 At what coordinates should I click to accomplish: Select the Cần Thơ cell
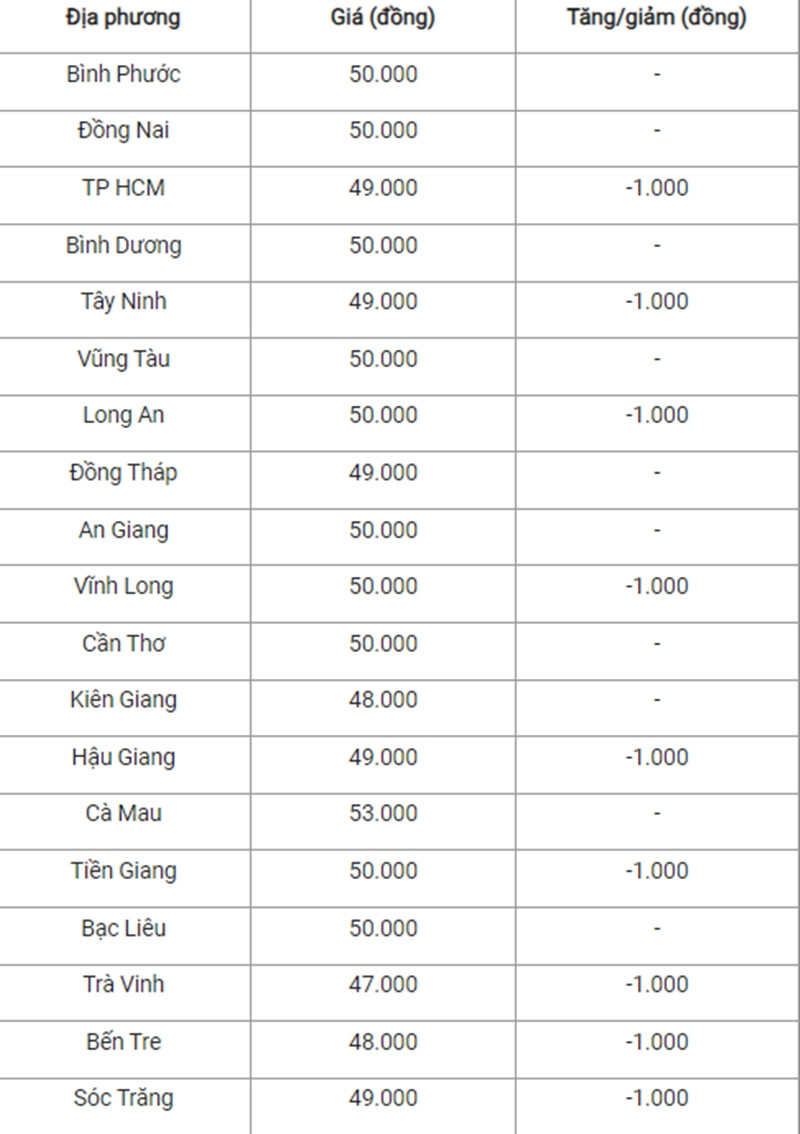tap(123, 643)
